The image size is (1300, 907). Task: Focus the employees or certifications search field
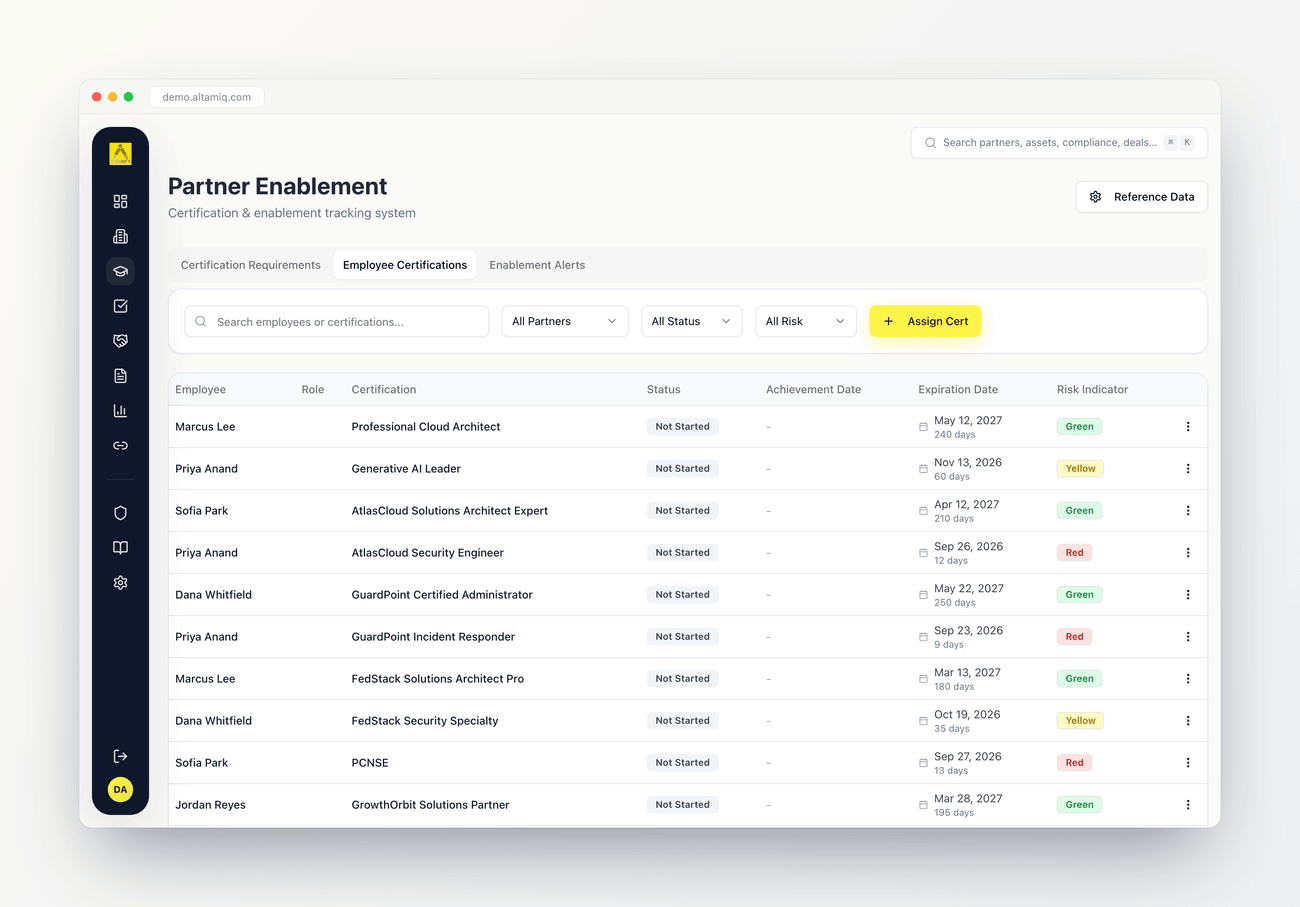coord(337,322)
